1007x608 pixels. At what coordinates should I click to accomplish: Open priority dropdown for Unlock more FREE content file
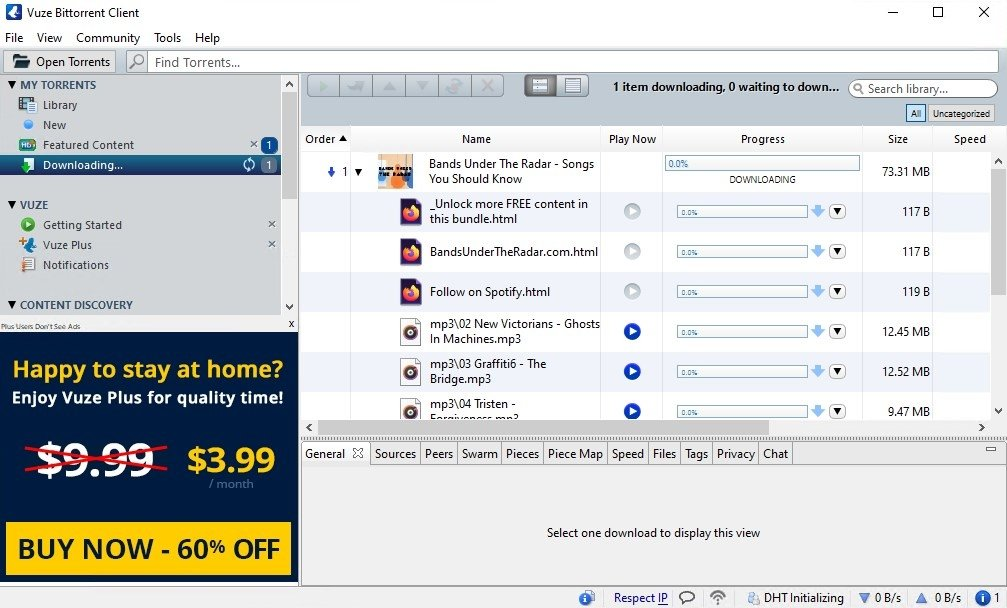(837, 211)
